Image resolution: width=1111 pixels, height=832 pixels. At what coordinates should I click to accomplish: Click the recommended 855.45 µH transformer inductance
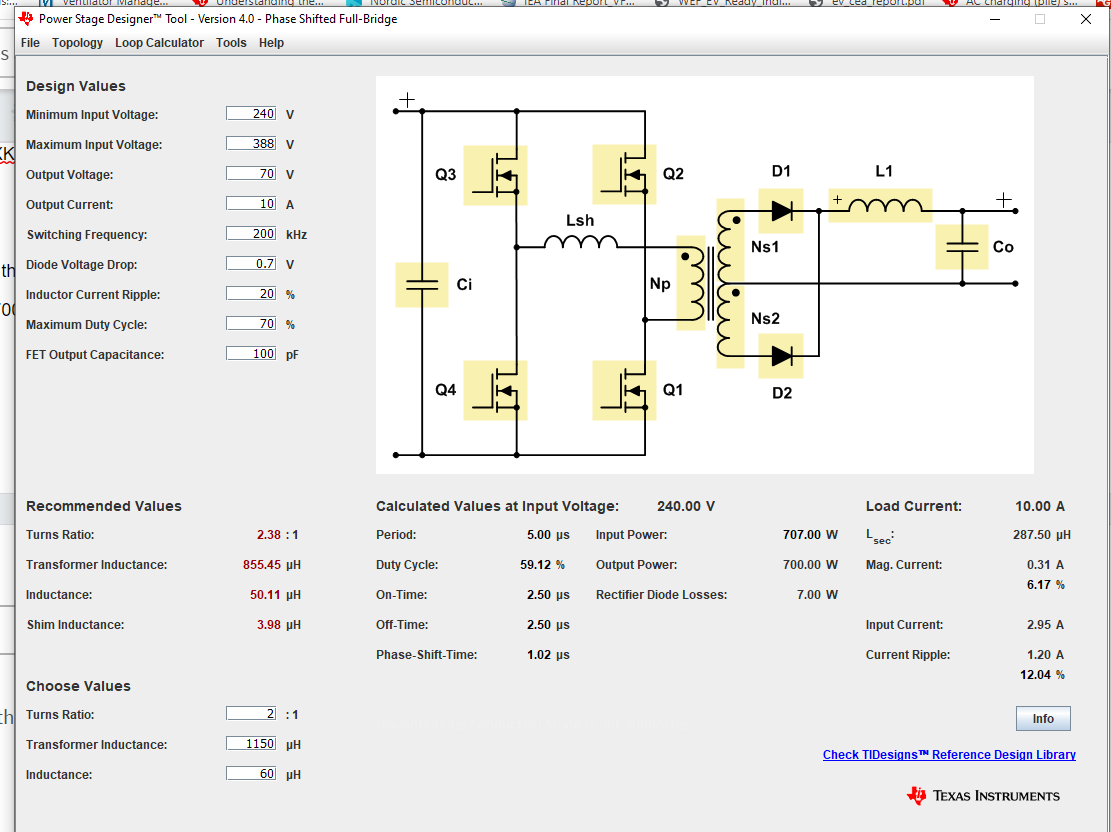tap(261, 565)
